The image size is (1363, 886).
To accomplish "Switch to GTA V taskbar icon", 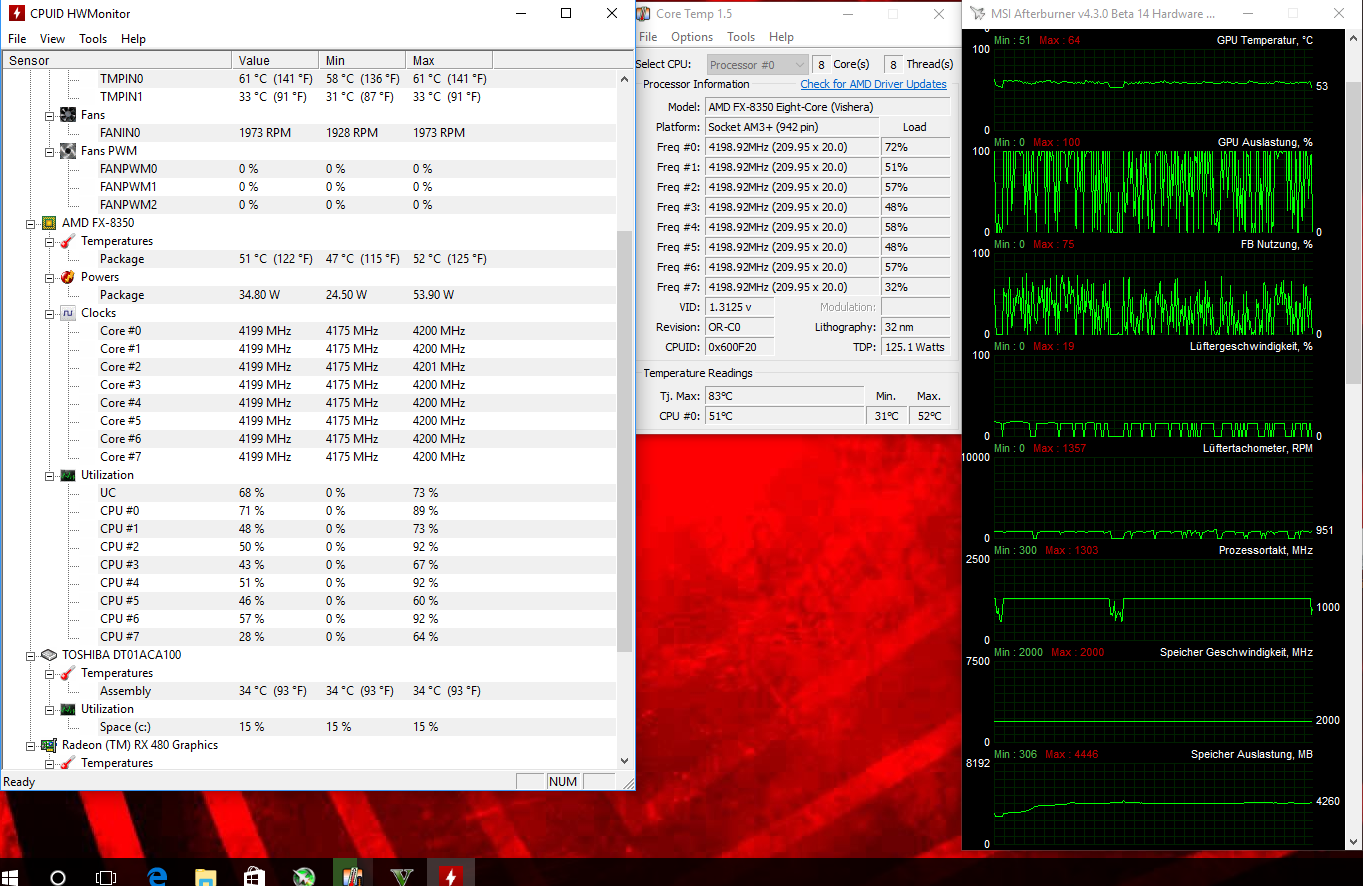I will click(402, 877).
